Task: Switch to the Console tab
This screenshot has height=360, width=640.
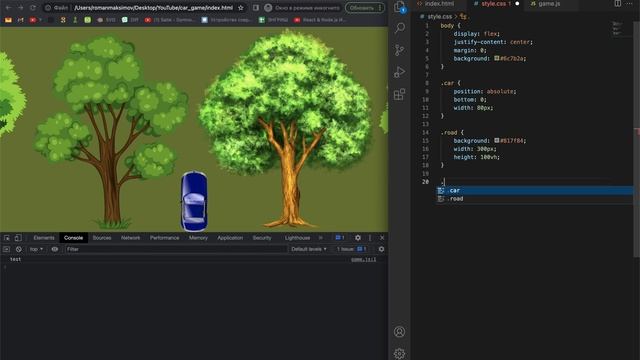Action: (73, 238)
